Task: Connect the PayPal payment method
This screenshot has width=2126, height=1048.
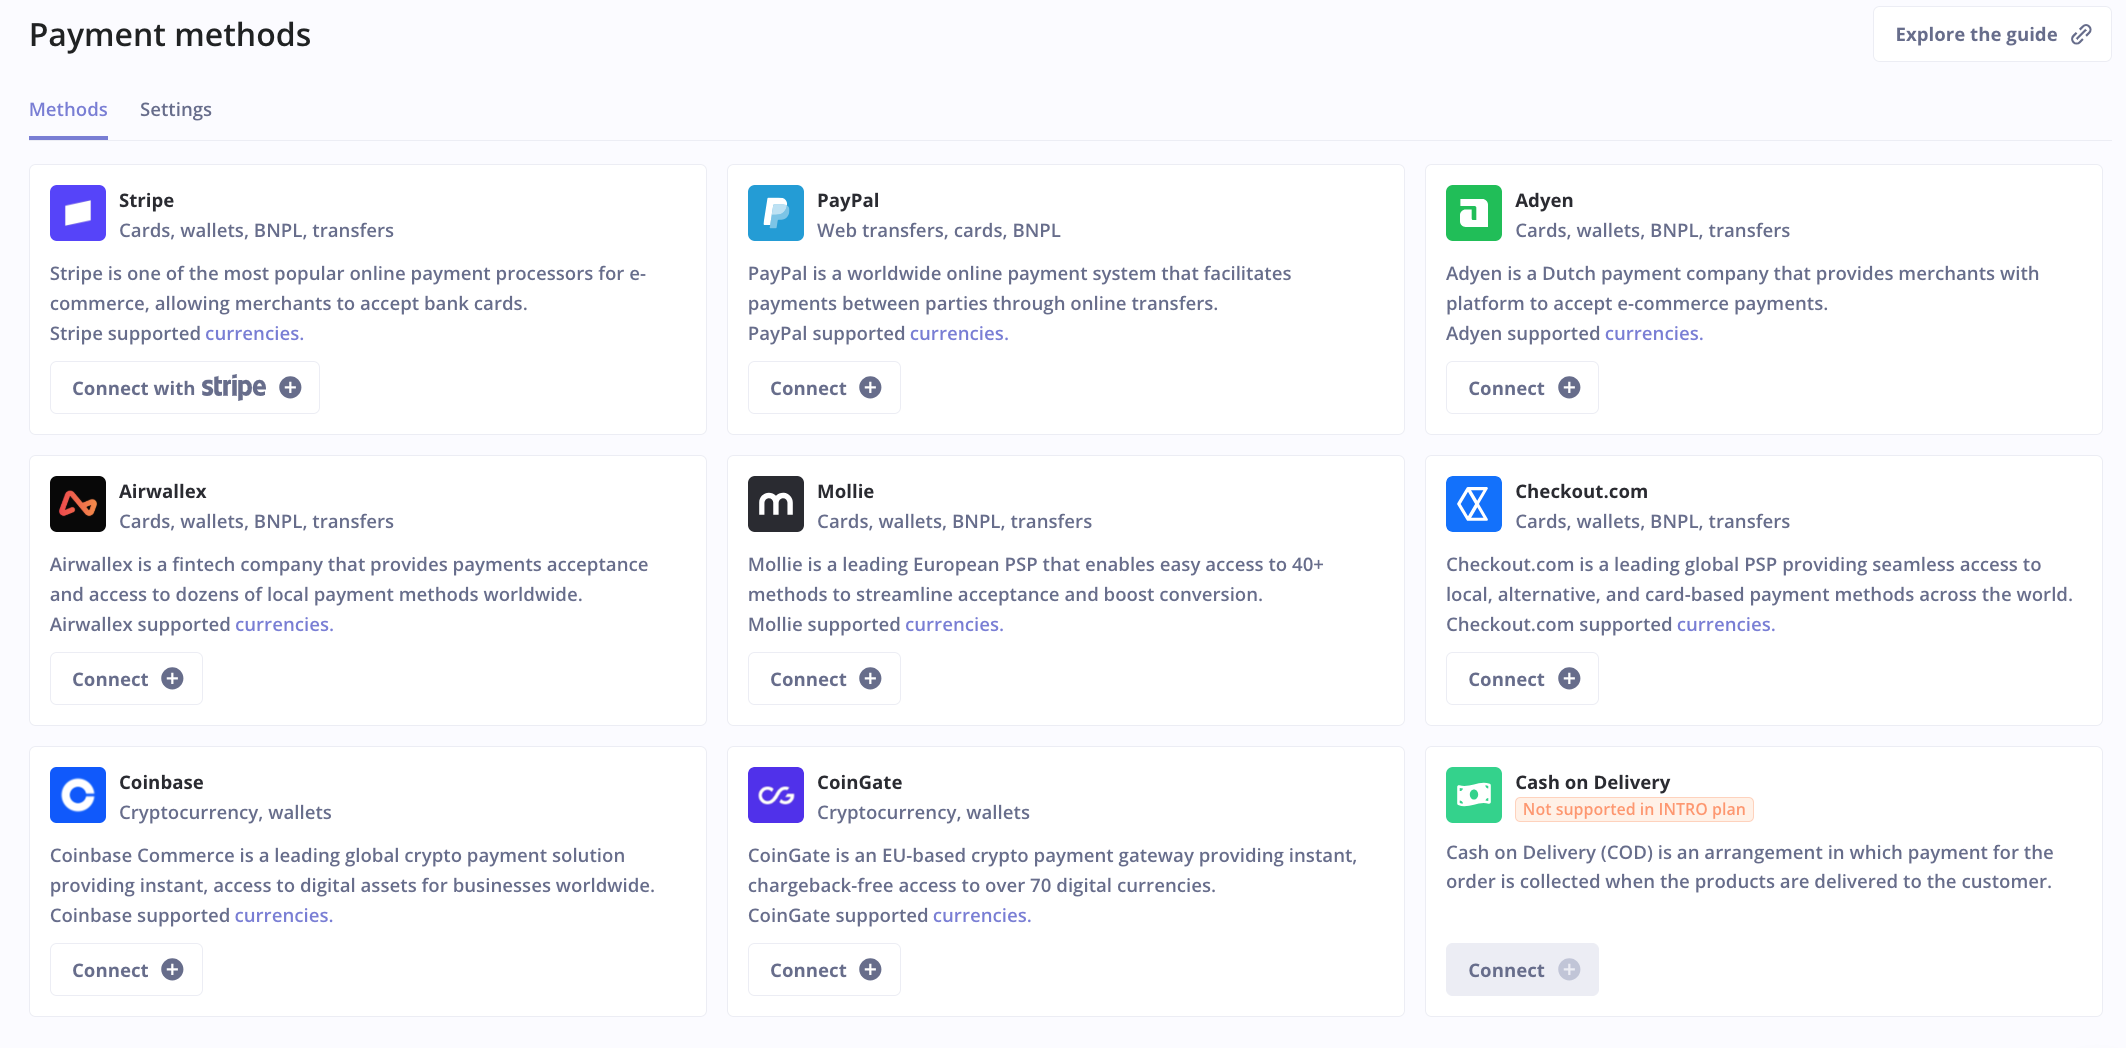Action: 823,387
